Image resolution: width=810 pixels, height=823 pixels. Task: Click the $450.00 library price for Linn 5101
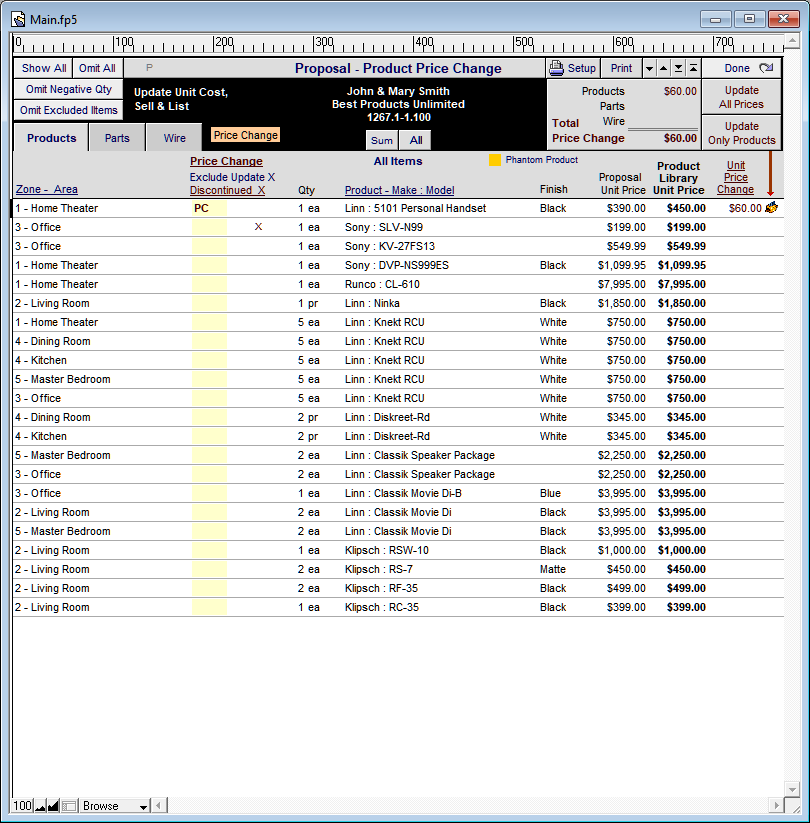686,208
